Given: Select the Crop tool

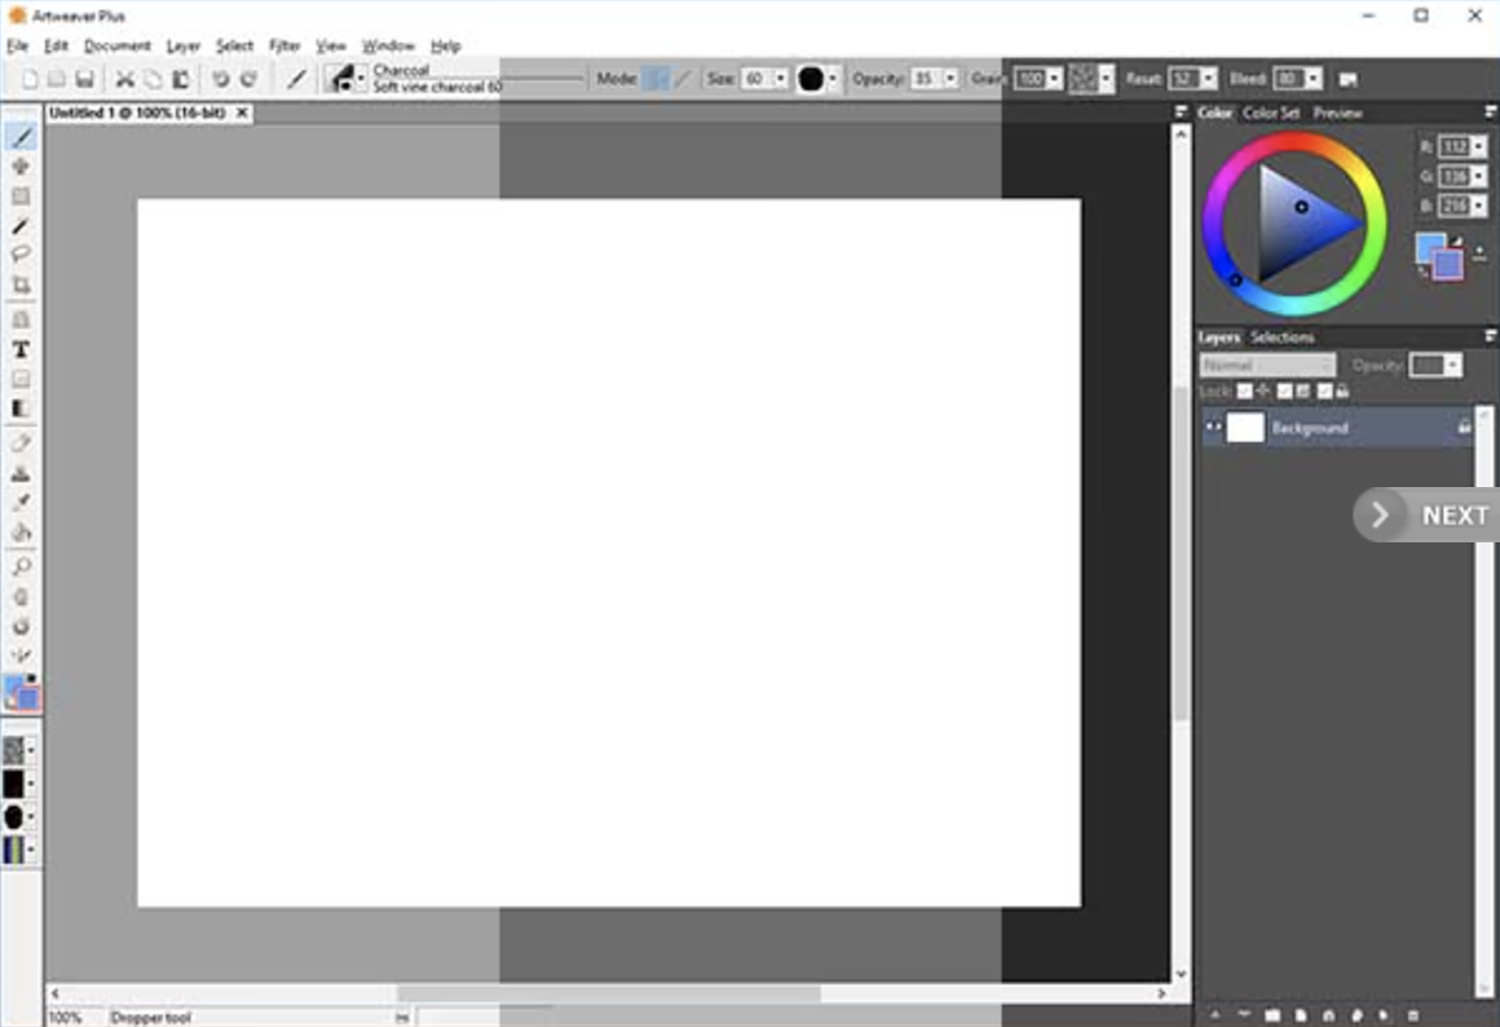Looking at the screenshot, I should [x=20, y=286].
